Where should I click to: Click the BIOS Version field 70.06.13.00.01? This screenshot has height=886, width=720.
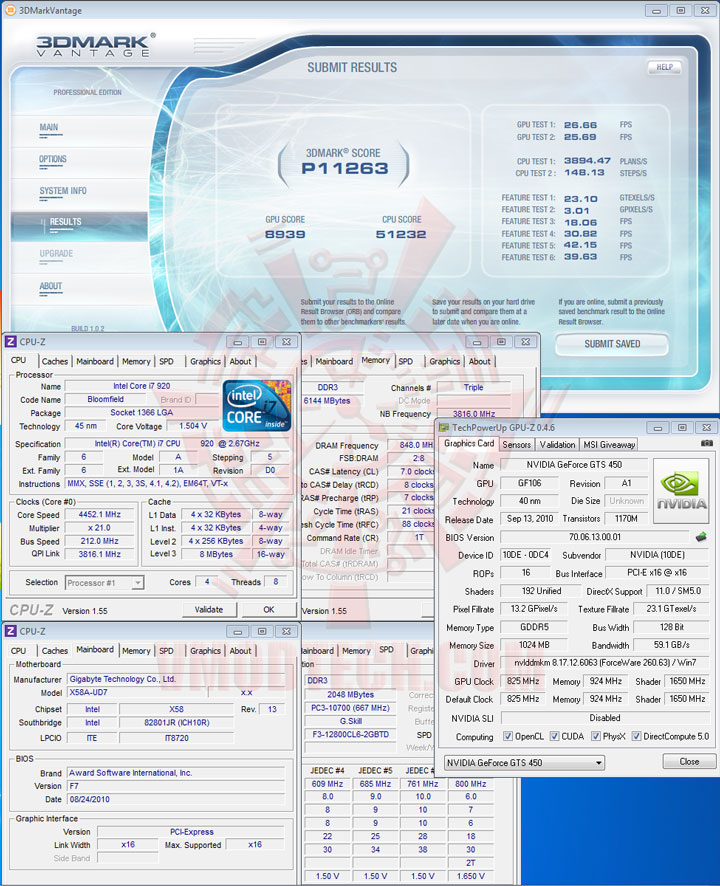(x=595, y=537)
